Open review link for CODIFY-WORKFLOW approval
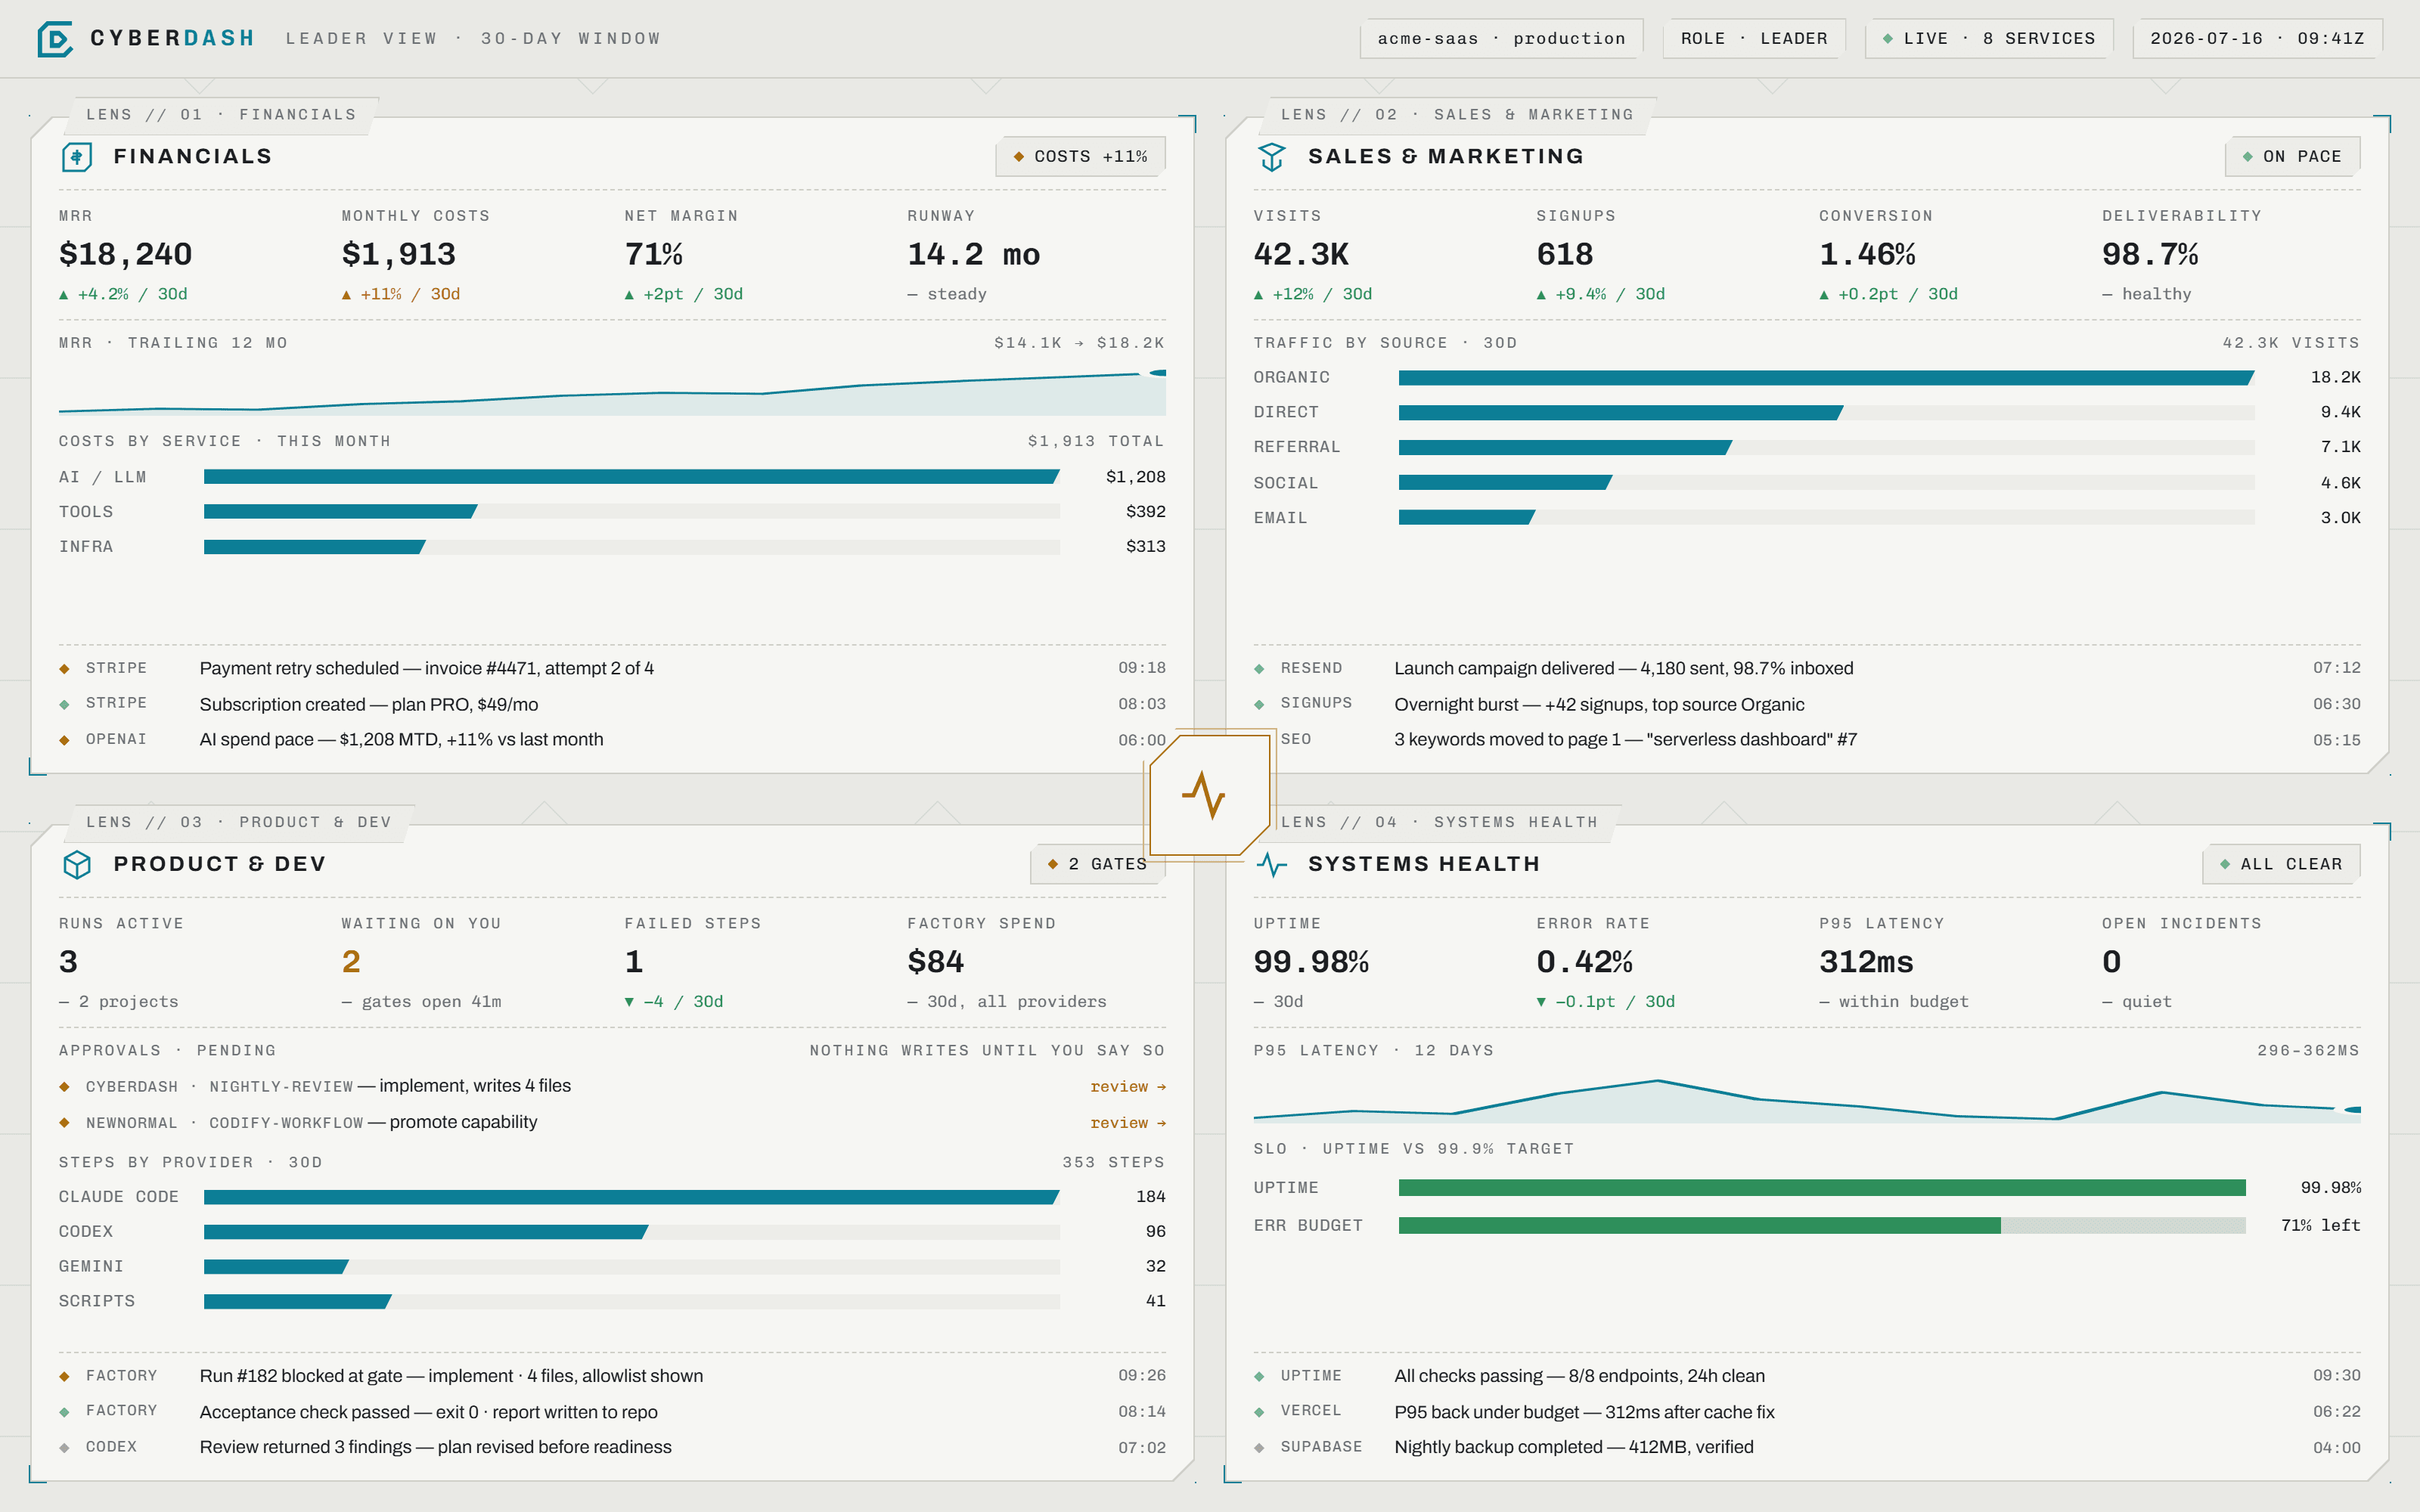 (x=1127, y=1123)
